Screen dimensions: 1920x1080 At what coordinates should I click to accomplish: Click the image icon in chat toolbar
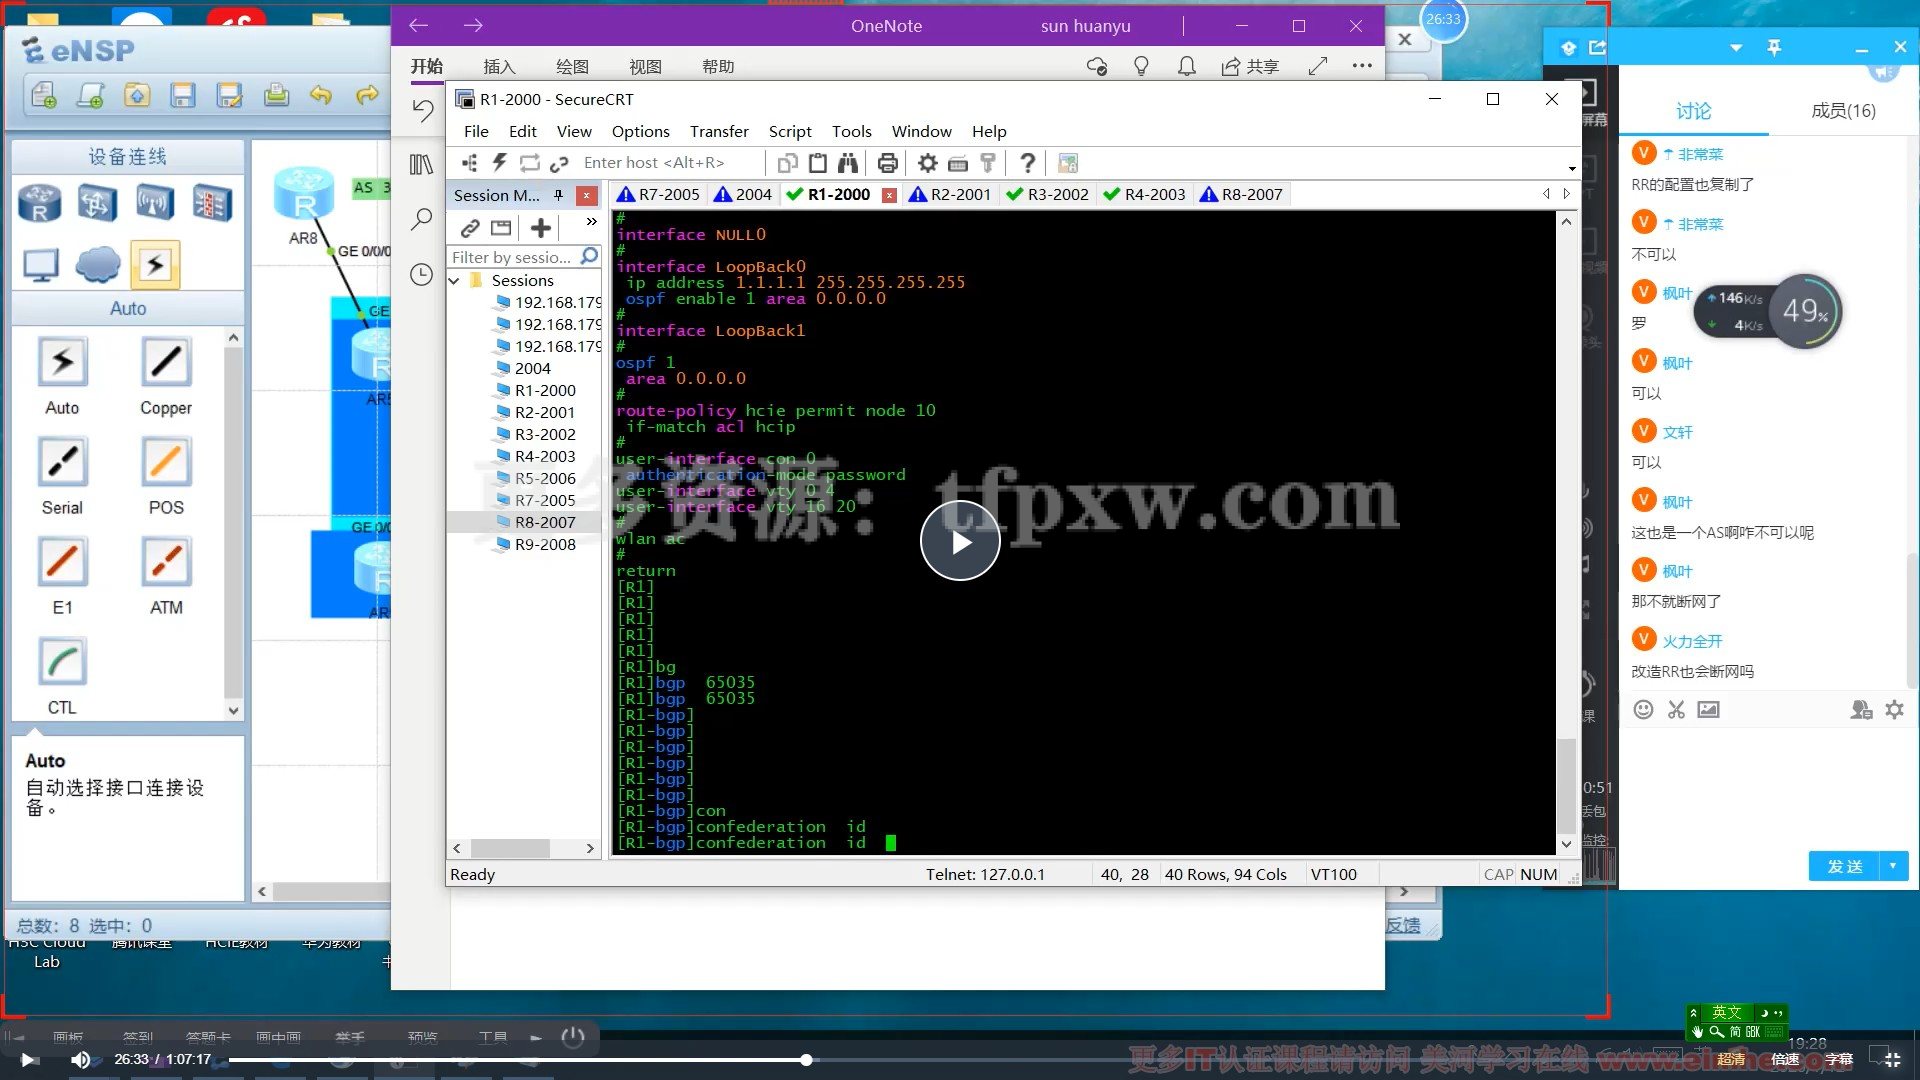click(1708, 709)
